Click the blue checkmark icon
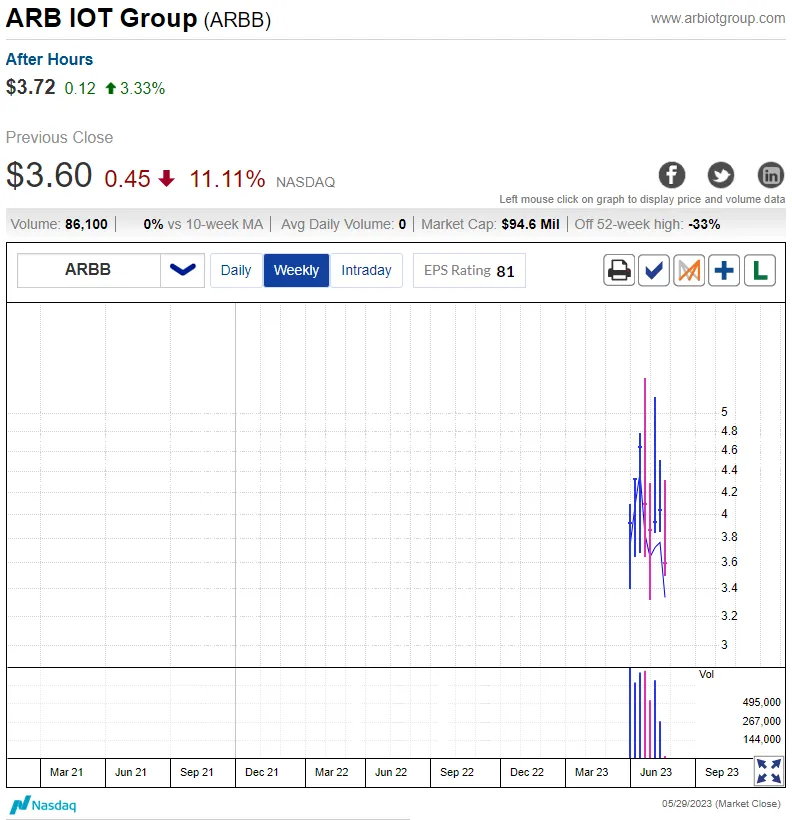This screenshot has width=792, height=820. 654,270
